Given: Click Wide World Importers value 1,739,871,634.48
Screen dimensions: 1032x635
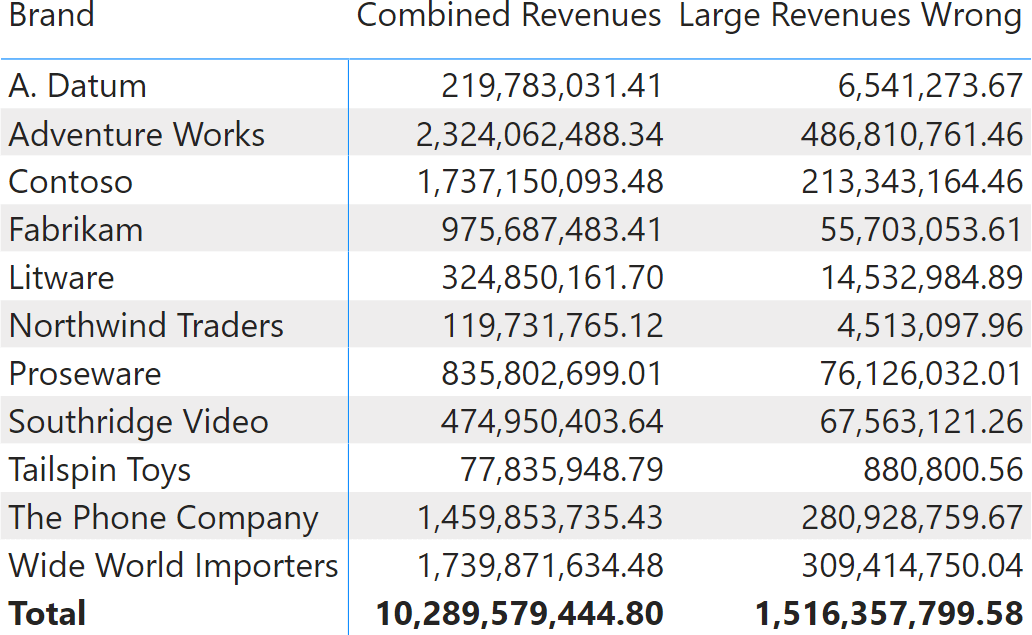Looking at the screenshot, I should pos(540,566).
